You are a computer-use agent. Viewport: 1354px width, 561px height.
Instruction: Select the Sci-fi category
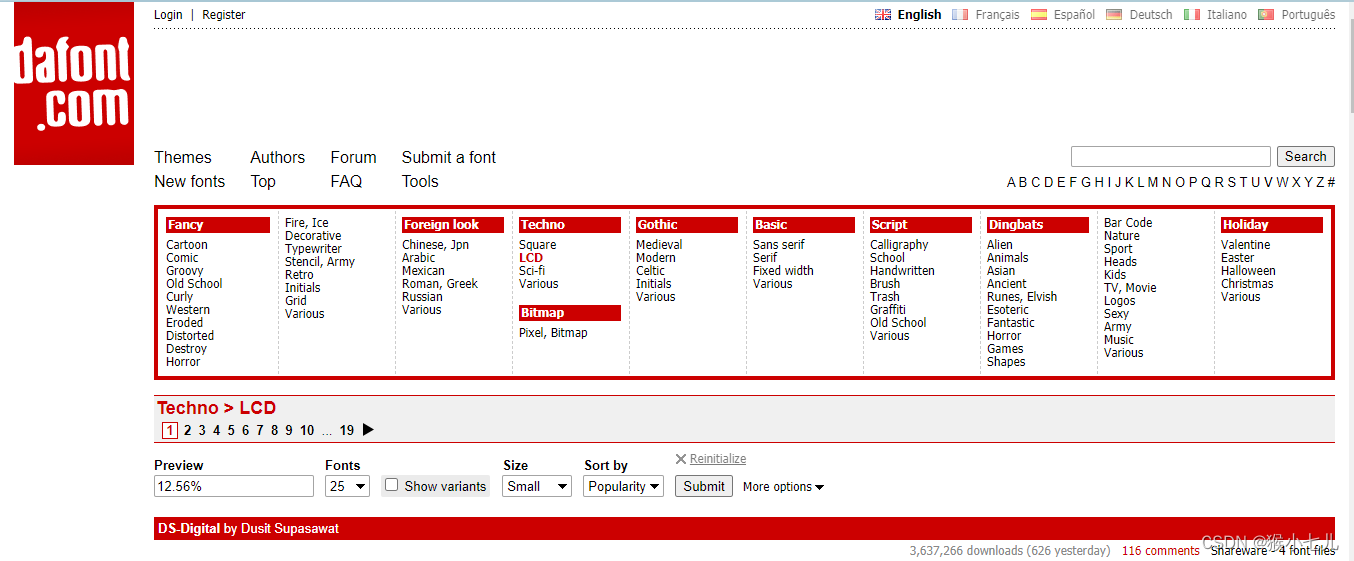[532, 271]
